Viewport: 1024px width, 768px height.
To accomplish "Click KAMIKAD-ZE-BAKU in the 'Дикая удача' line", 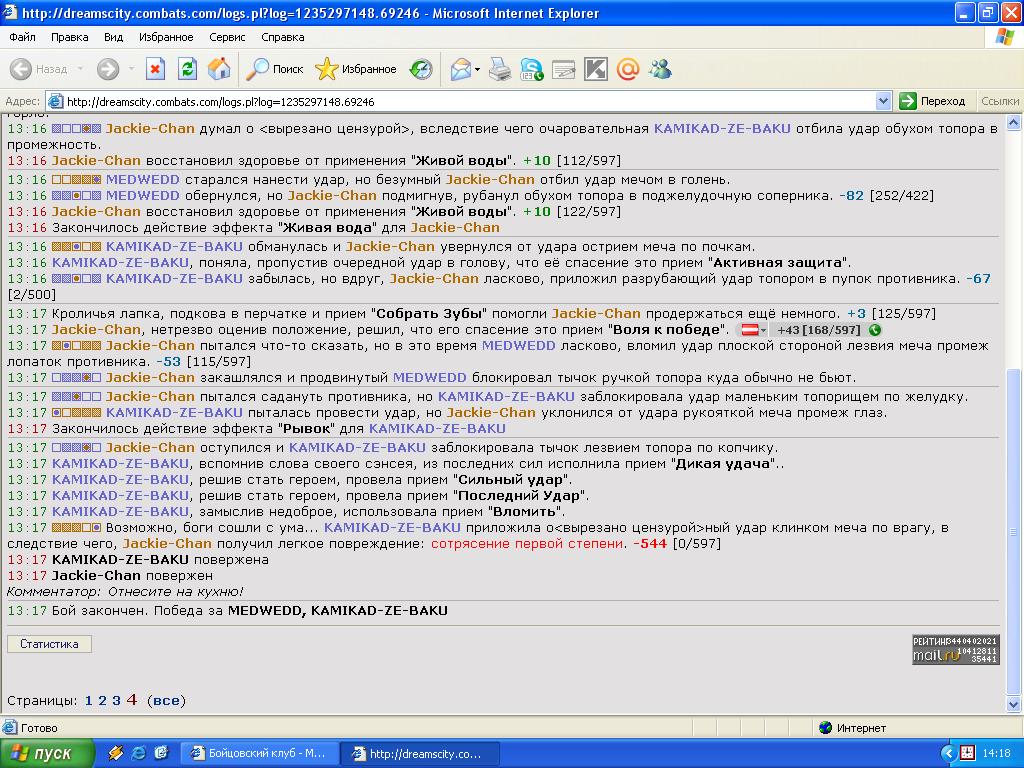I will [120, 464].
